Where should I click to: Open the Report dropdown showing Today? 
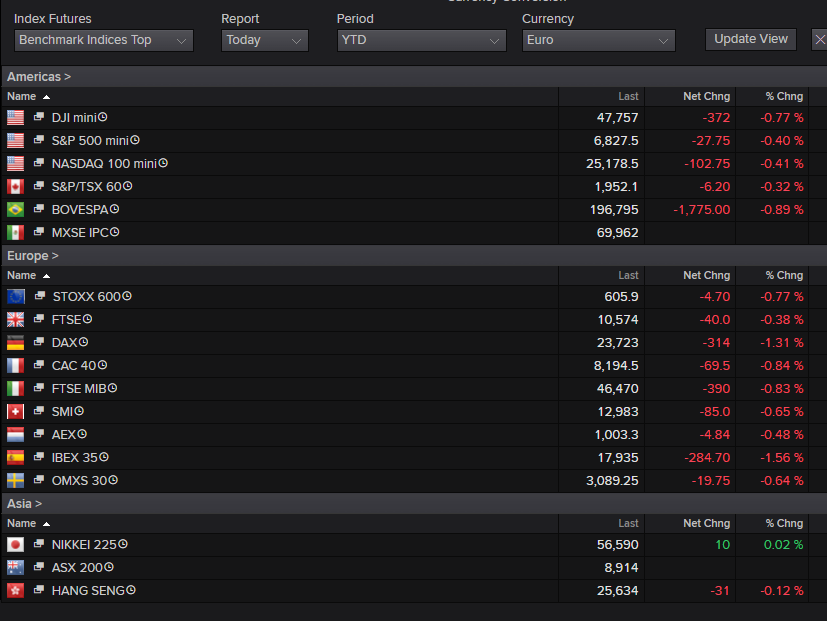pyautogui.click(x=265, y=40)
